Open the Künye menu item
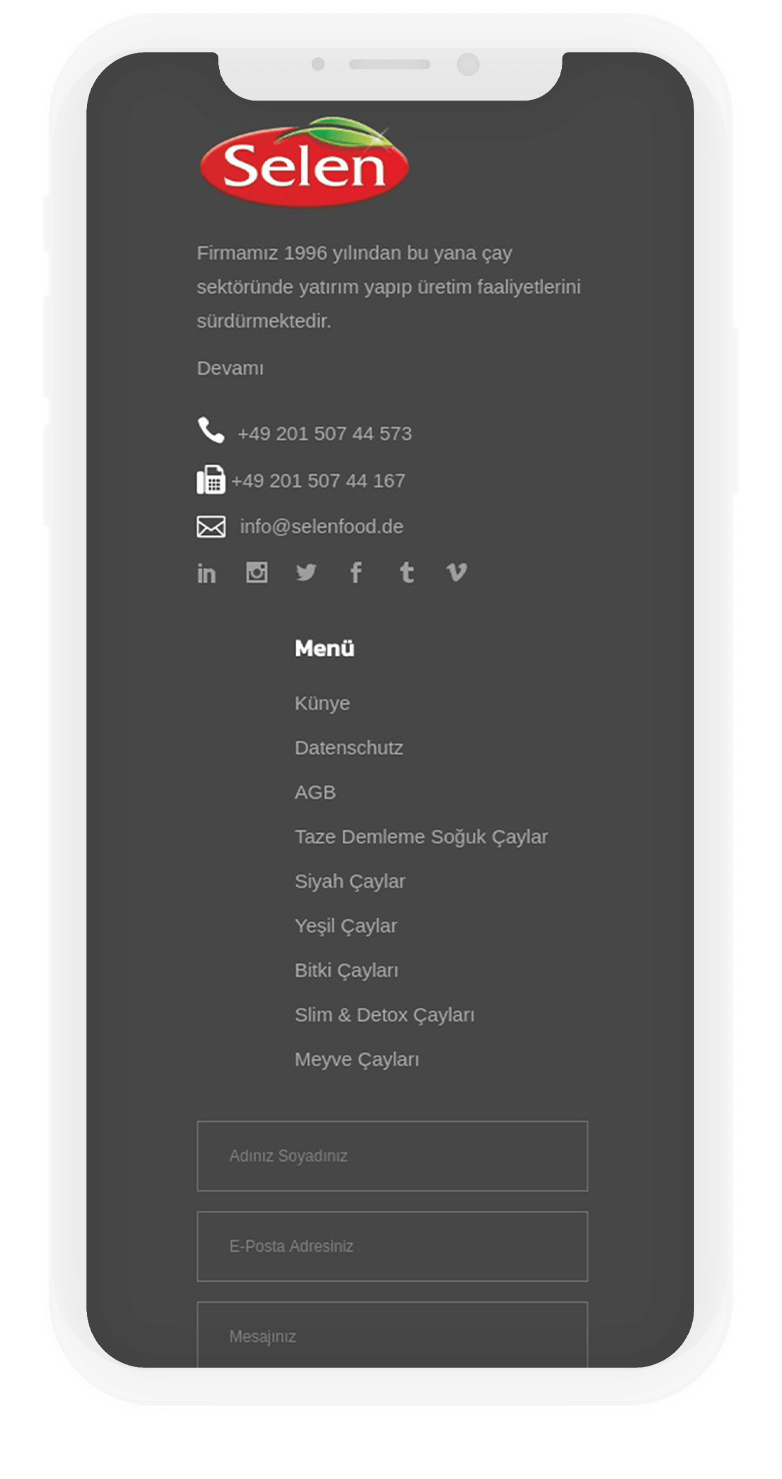Image resolution: width=782 pixels, height=1479 pixels. pyautogui.click(x=322, y=703)
